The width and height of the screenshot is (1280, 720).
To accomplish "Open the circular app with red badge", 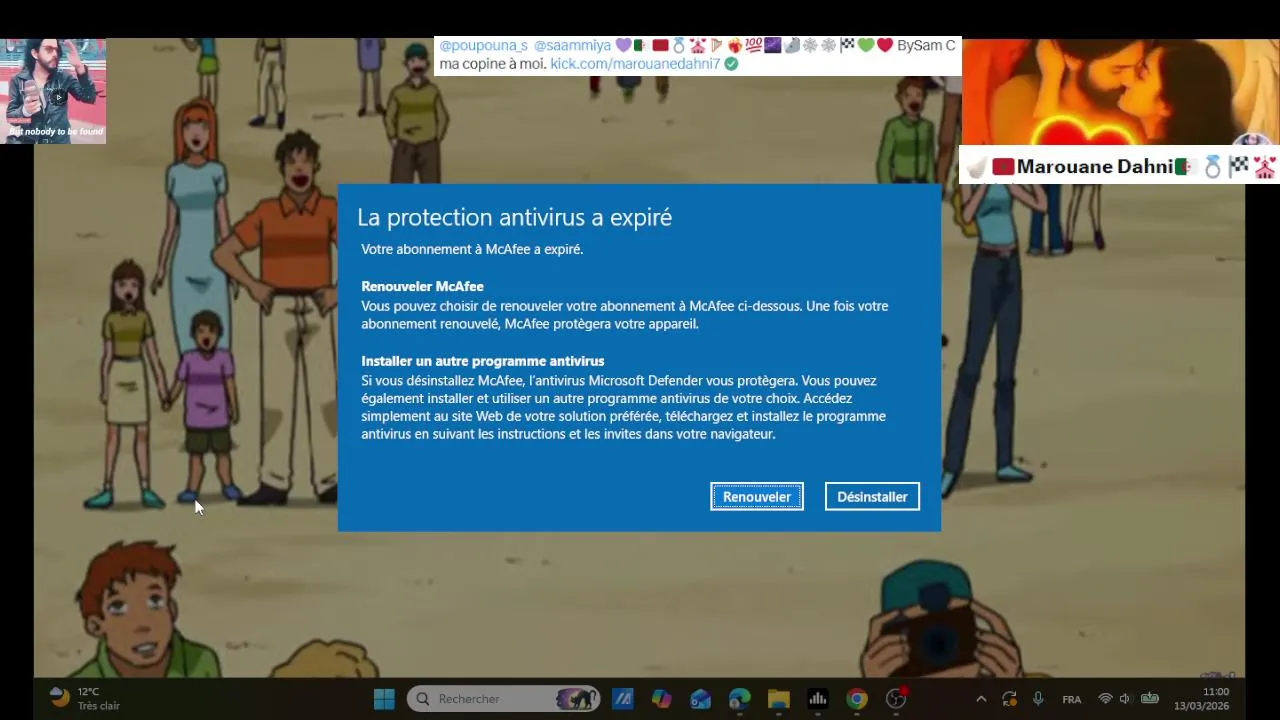I will [896, 699].
